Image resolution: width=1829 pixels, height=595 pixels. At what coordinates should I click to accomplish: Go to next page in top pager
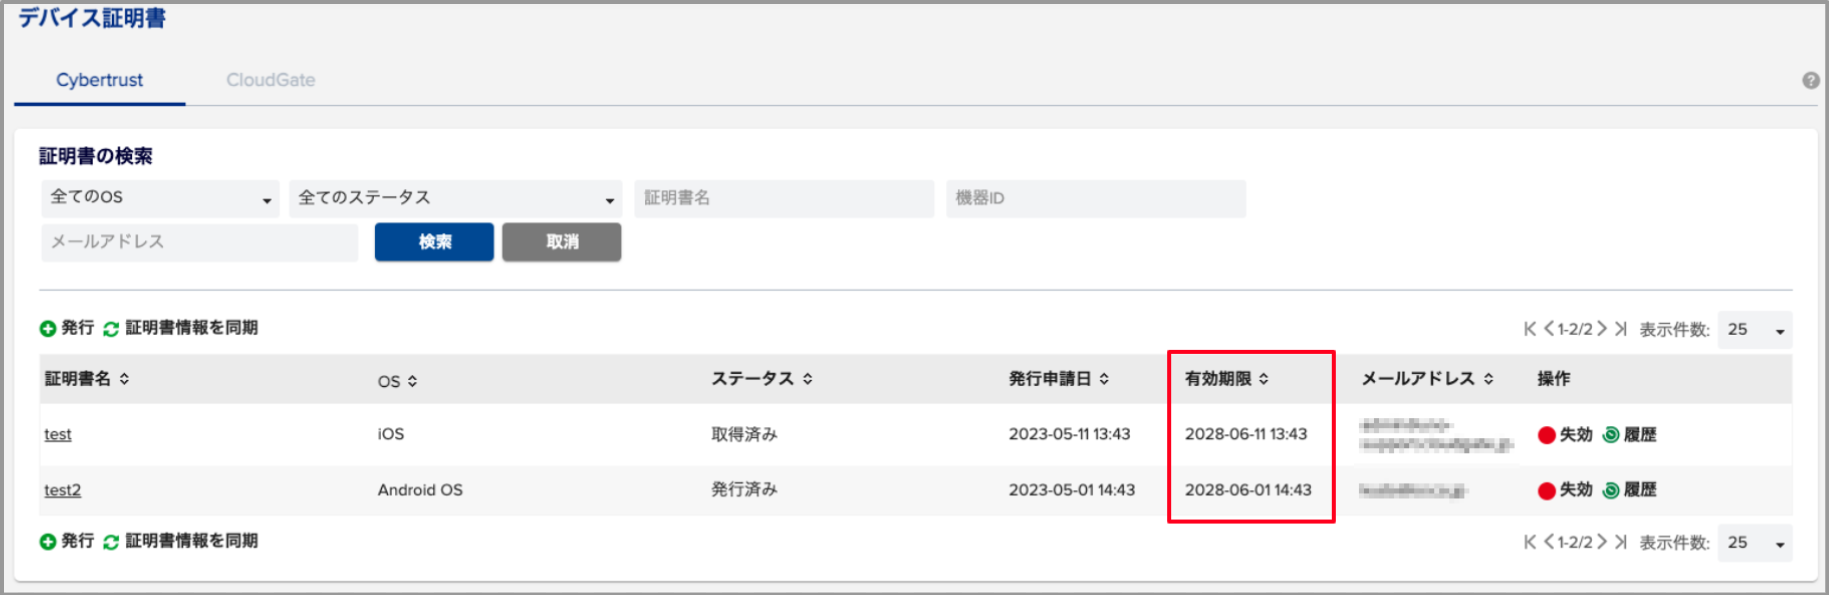(1602, 329)
